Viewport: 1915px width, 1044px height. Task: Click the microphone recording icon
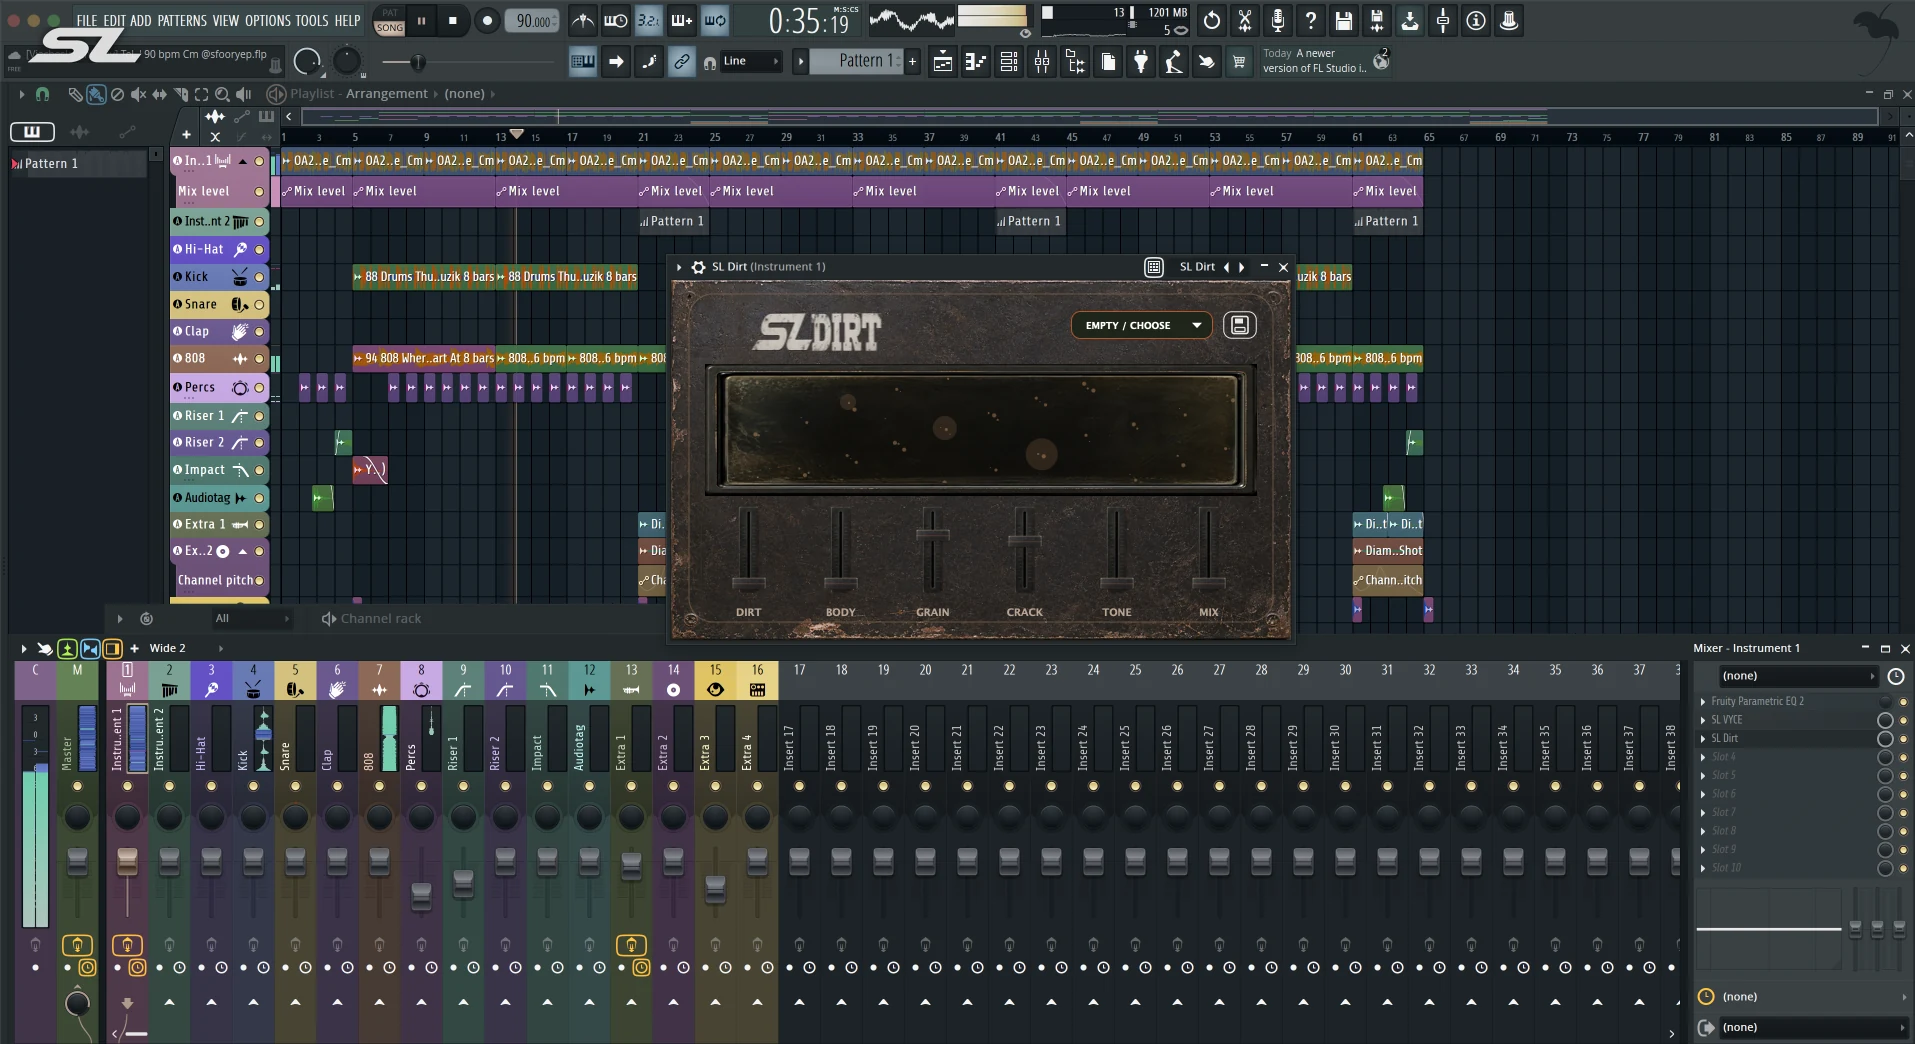1278,20
